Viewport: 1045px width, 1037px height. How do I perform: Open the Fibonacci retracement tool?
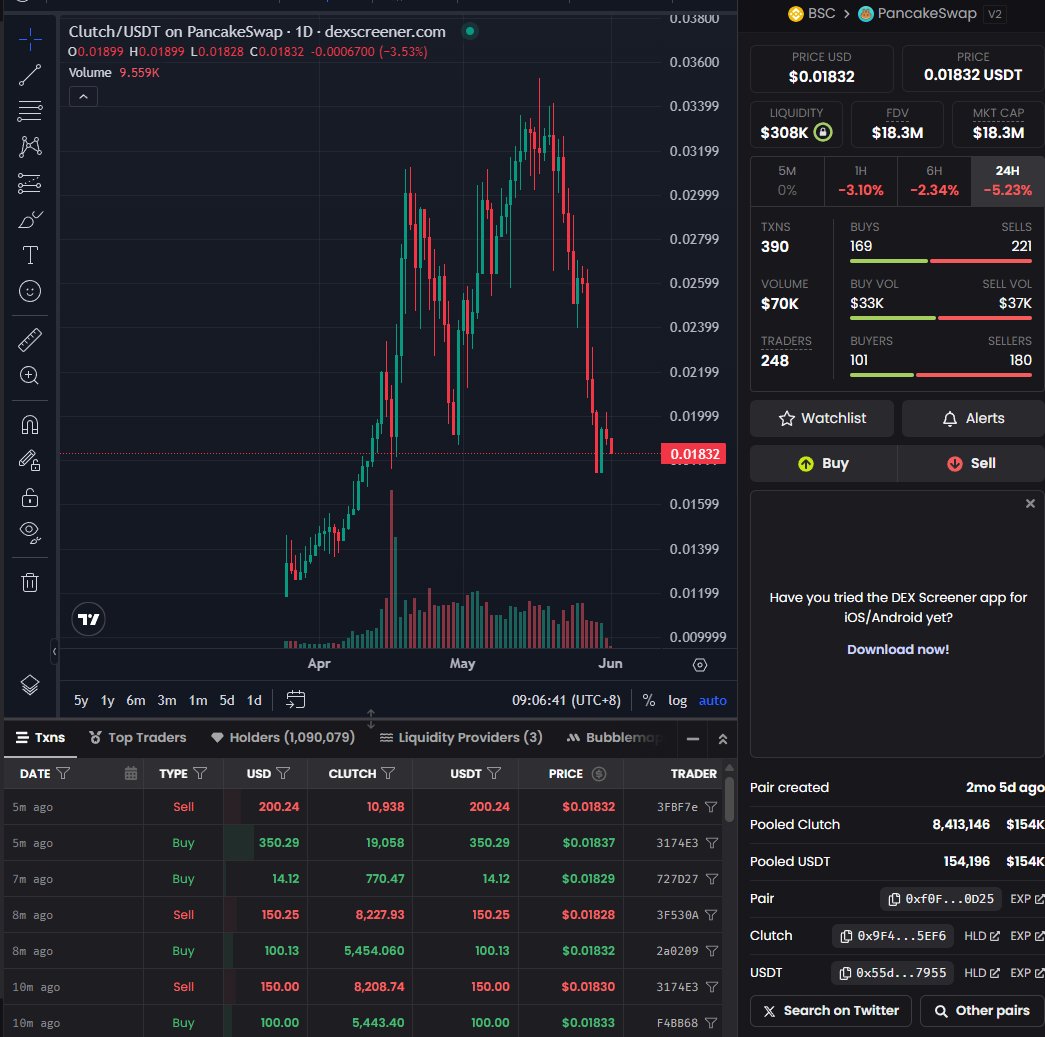(x=30, y=111)
